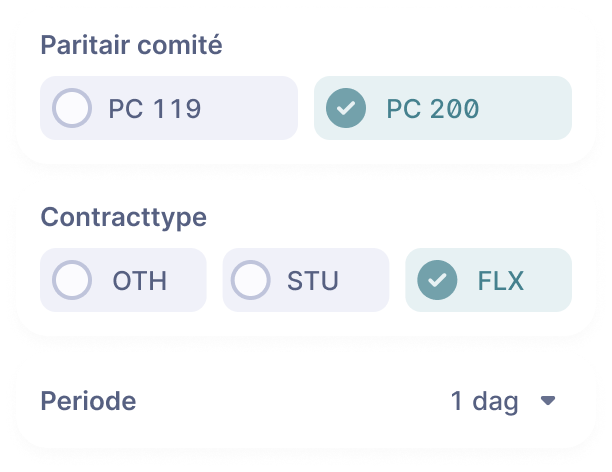The image size is (612, 472).
Task: Click the Paritair comité heading
Action: coord(130,45)
